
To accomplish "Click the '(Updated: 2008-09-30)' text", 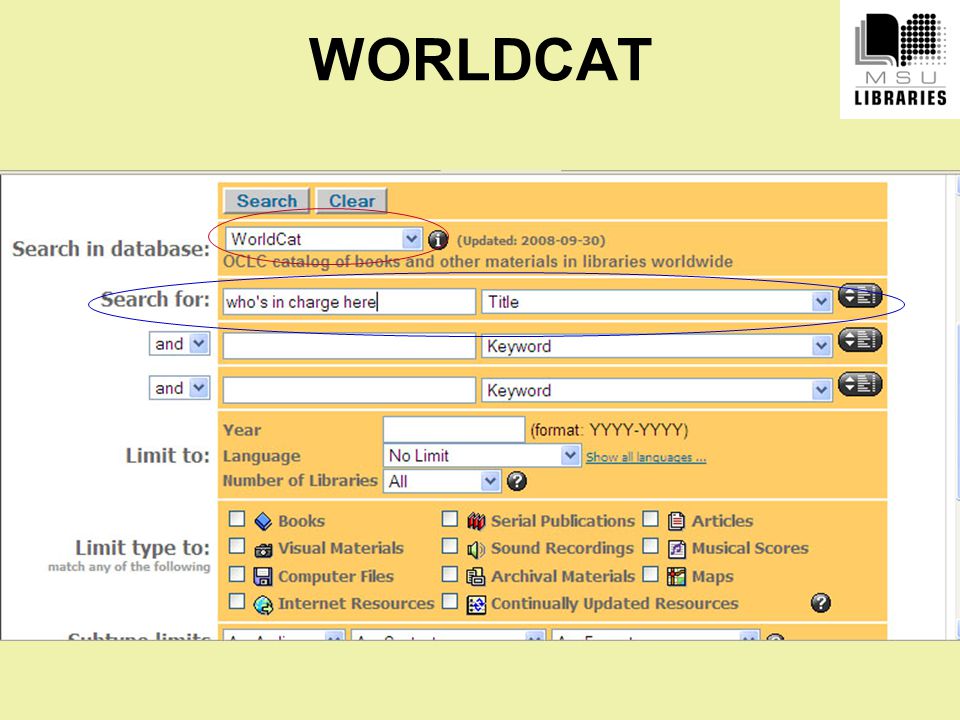I will (x=531, y=240).
